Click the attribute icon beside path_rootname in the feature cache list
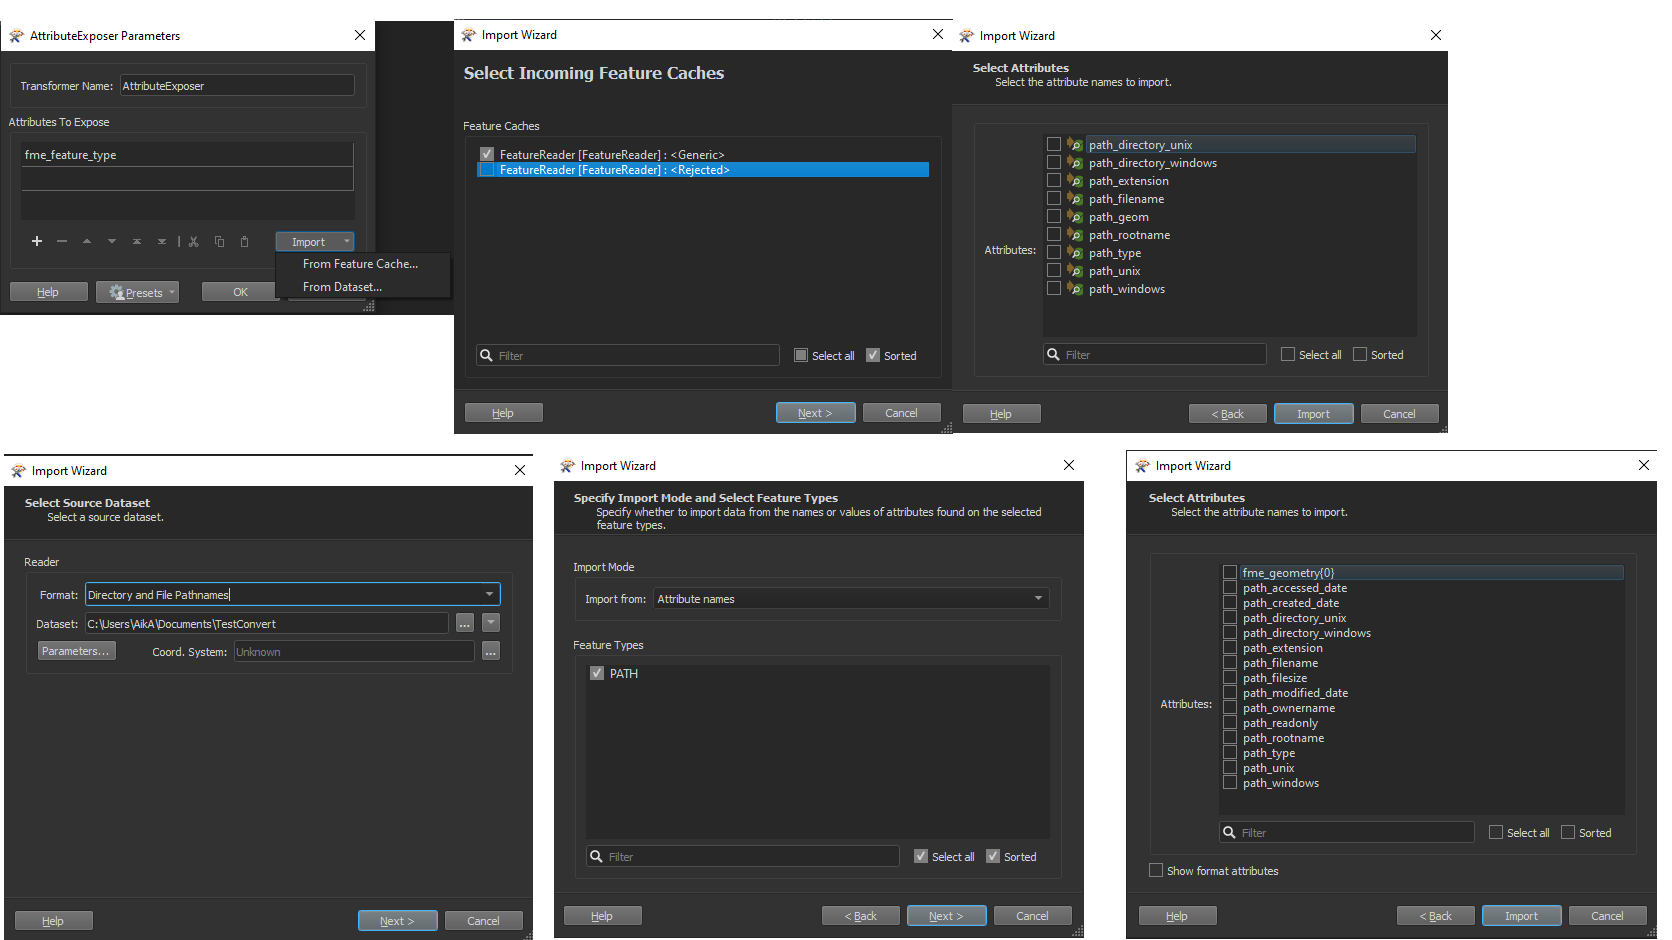This screenshot has width=1672, height=940. pyautogui.click(x=1074, y=234)
